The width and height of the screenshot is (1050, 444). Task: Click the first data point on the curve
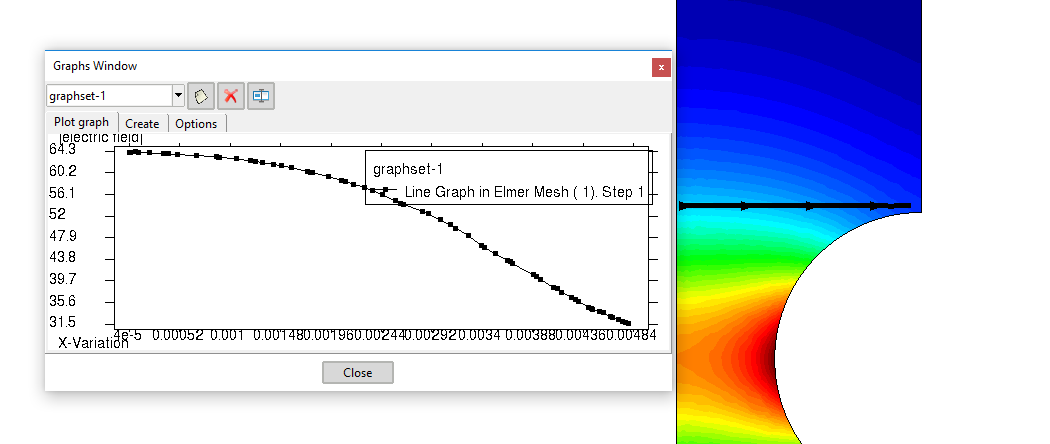click(x=130, y=152)
